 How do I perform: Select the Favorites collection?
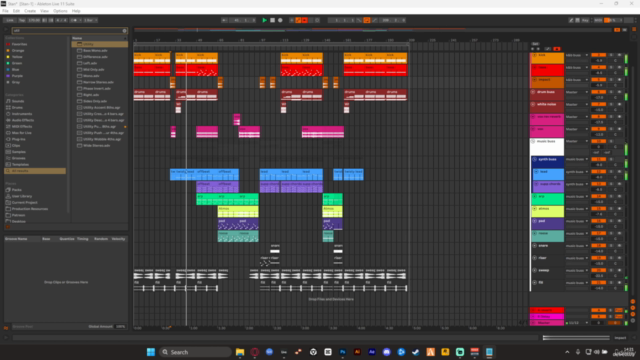pyautogui.click(x=19, y=44)
